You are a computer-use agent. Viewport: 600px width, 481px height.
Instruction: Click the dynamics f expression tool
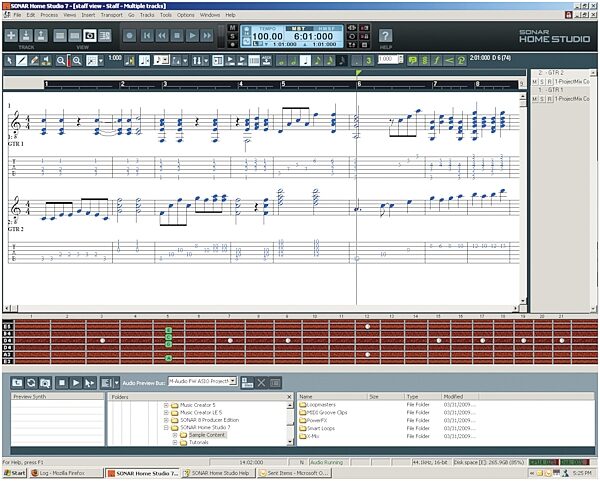click(x=437, y=60)
